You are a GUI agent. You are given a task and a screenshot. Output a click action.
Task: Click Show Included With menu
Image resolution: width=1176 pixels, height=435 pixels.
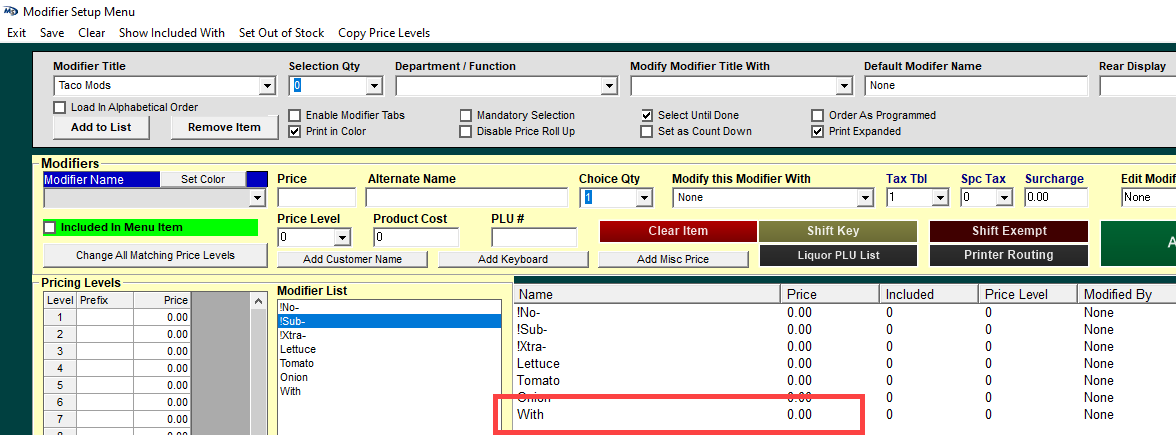tap(171, 33)
